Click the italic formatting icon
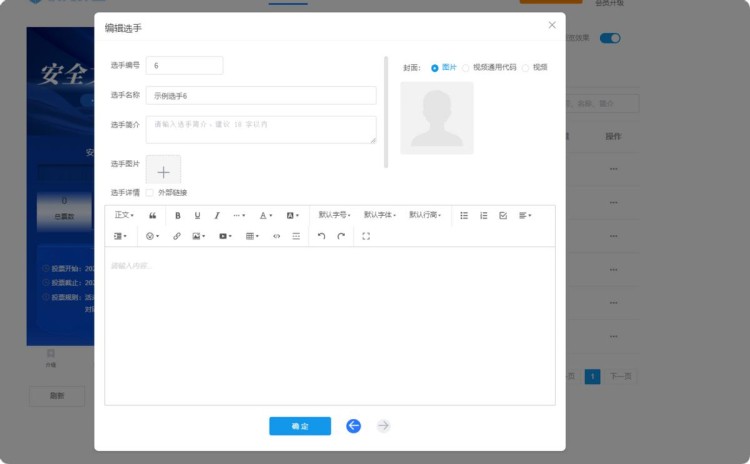 [216, 215]
